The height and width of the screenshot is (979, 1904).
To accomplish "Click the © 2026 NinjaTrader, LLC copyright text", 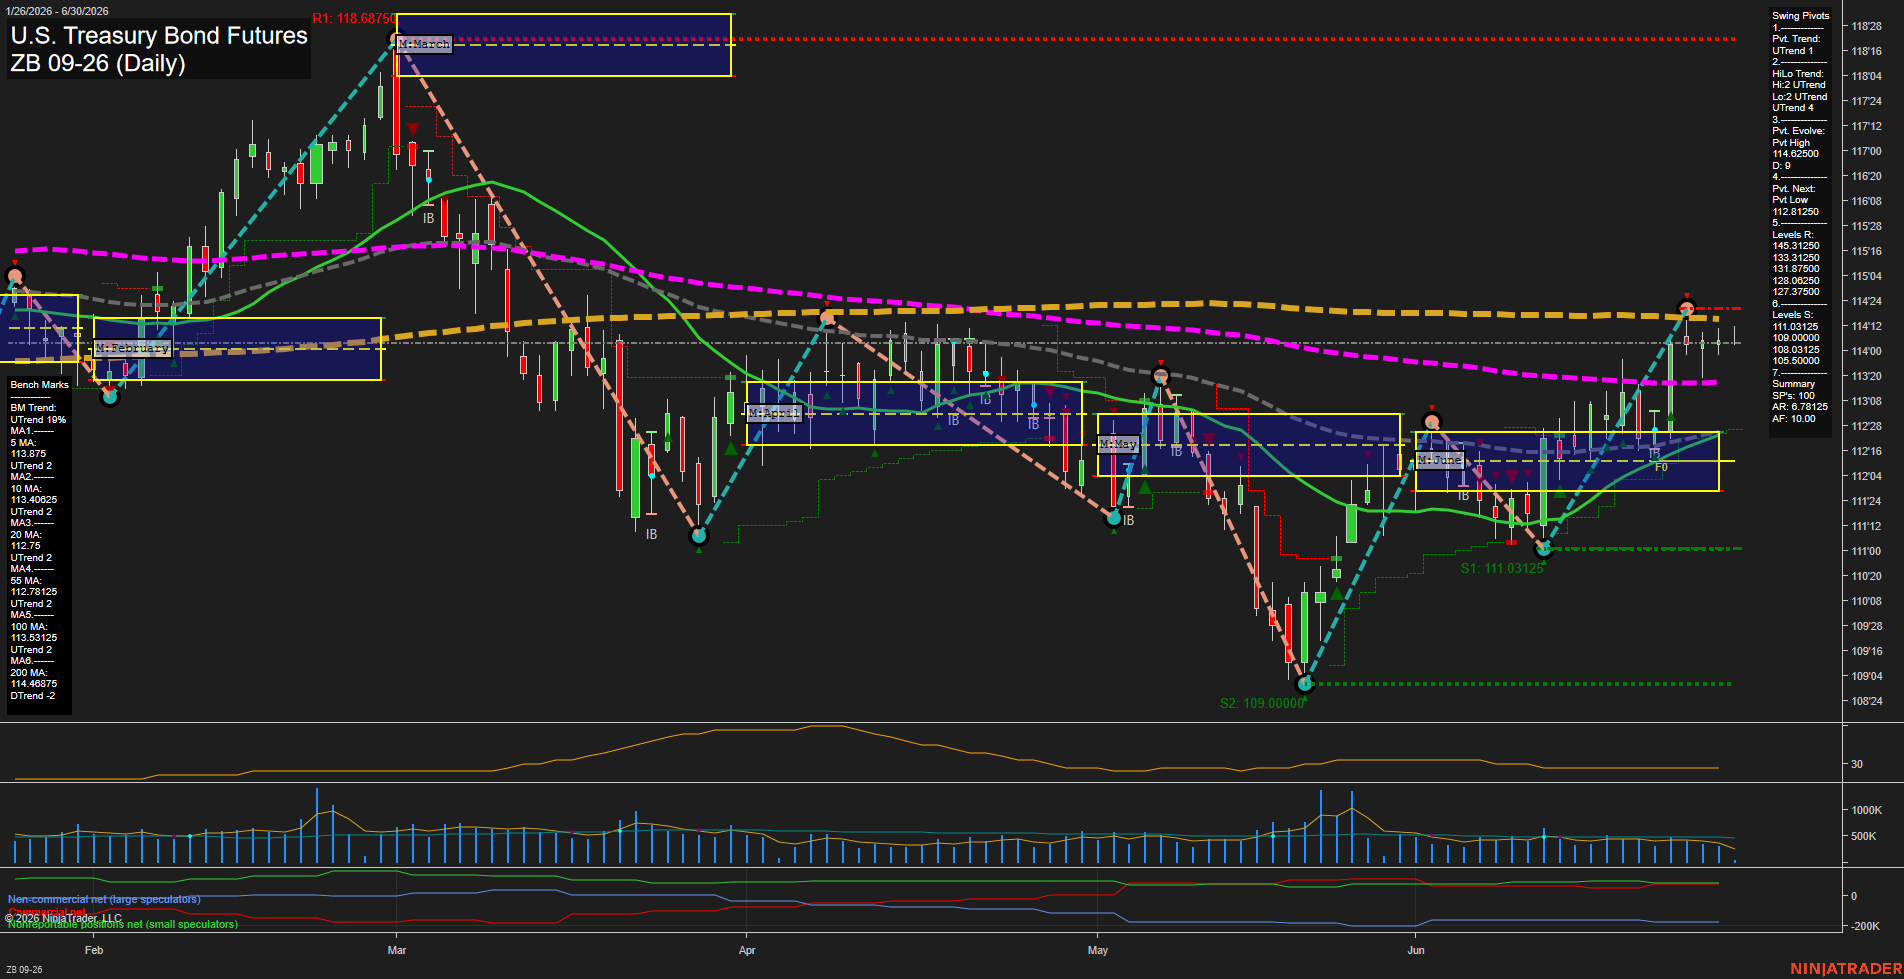I will point(63,917).
